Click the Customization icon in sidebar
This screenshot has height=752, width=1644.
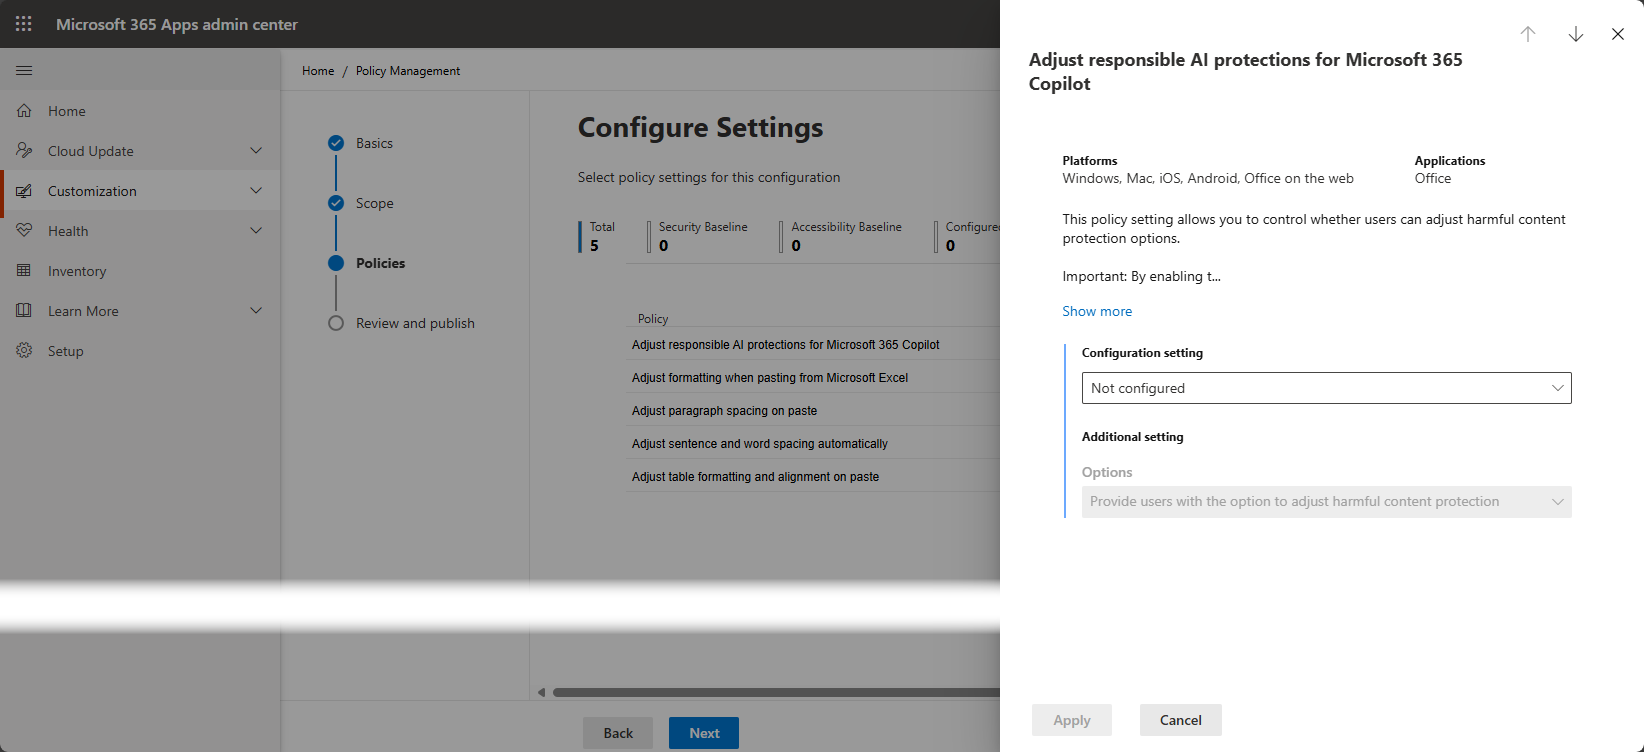[24, 191]
